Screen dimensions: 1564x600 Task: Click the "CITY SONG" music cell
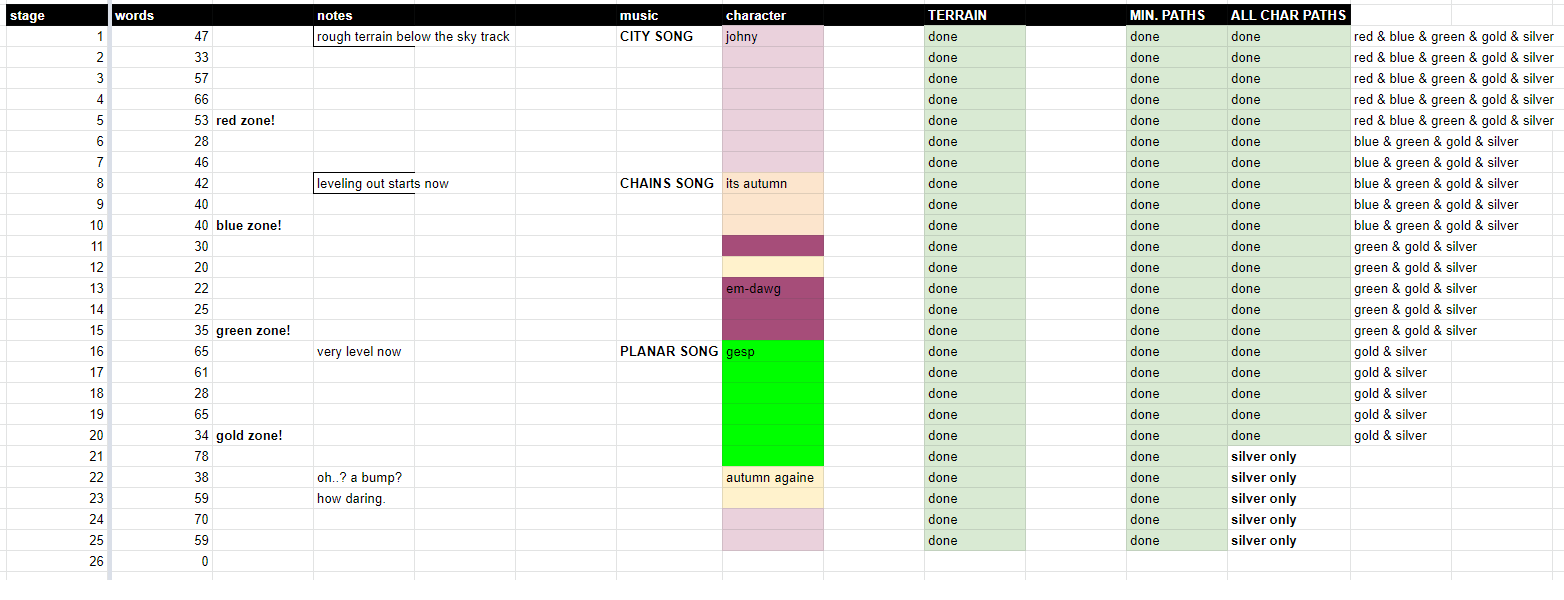pos(657,37)
